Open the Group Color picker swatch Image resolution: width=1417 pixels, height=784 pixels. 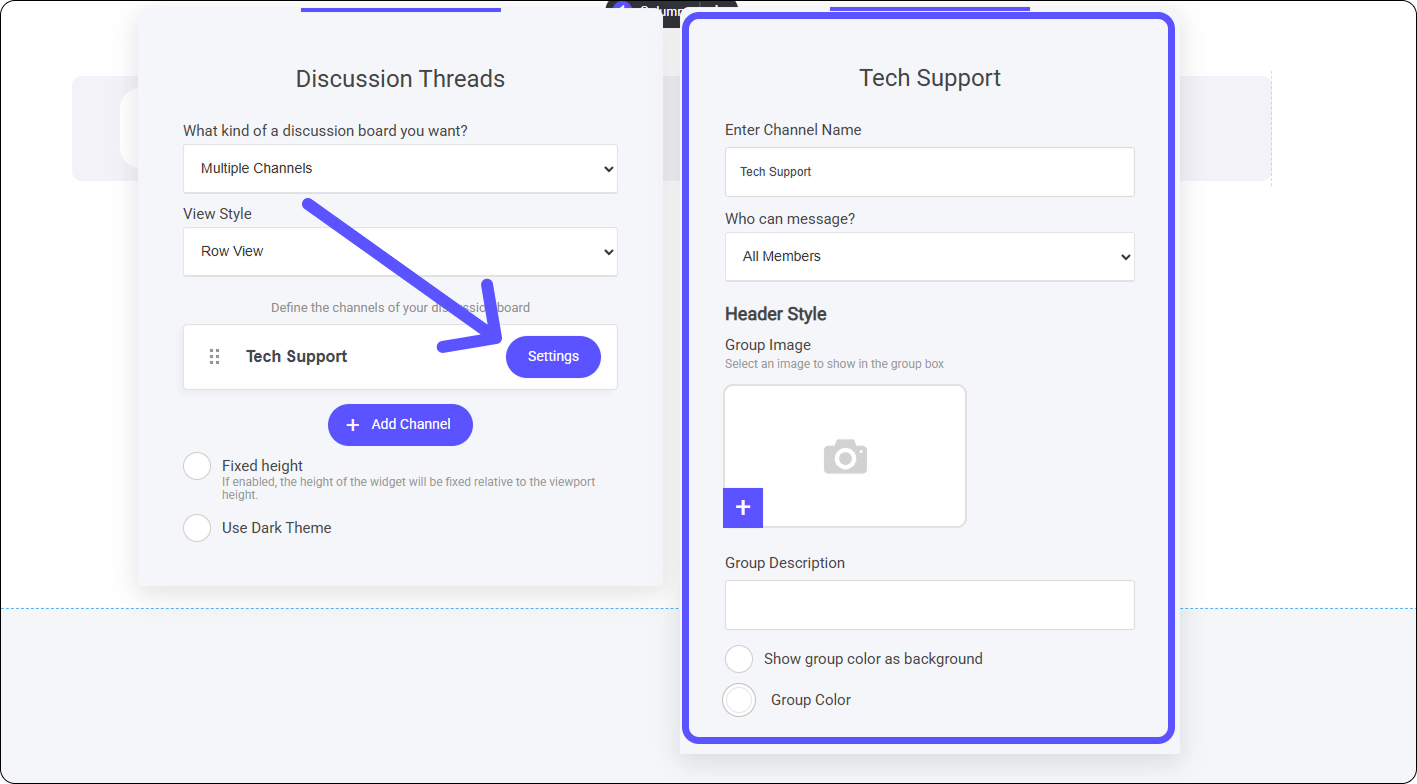pos(739,700)
